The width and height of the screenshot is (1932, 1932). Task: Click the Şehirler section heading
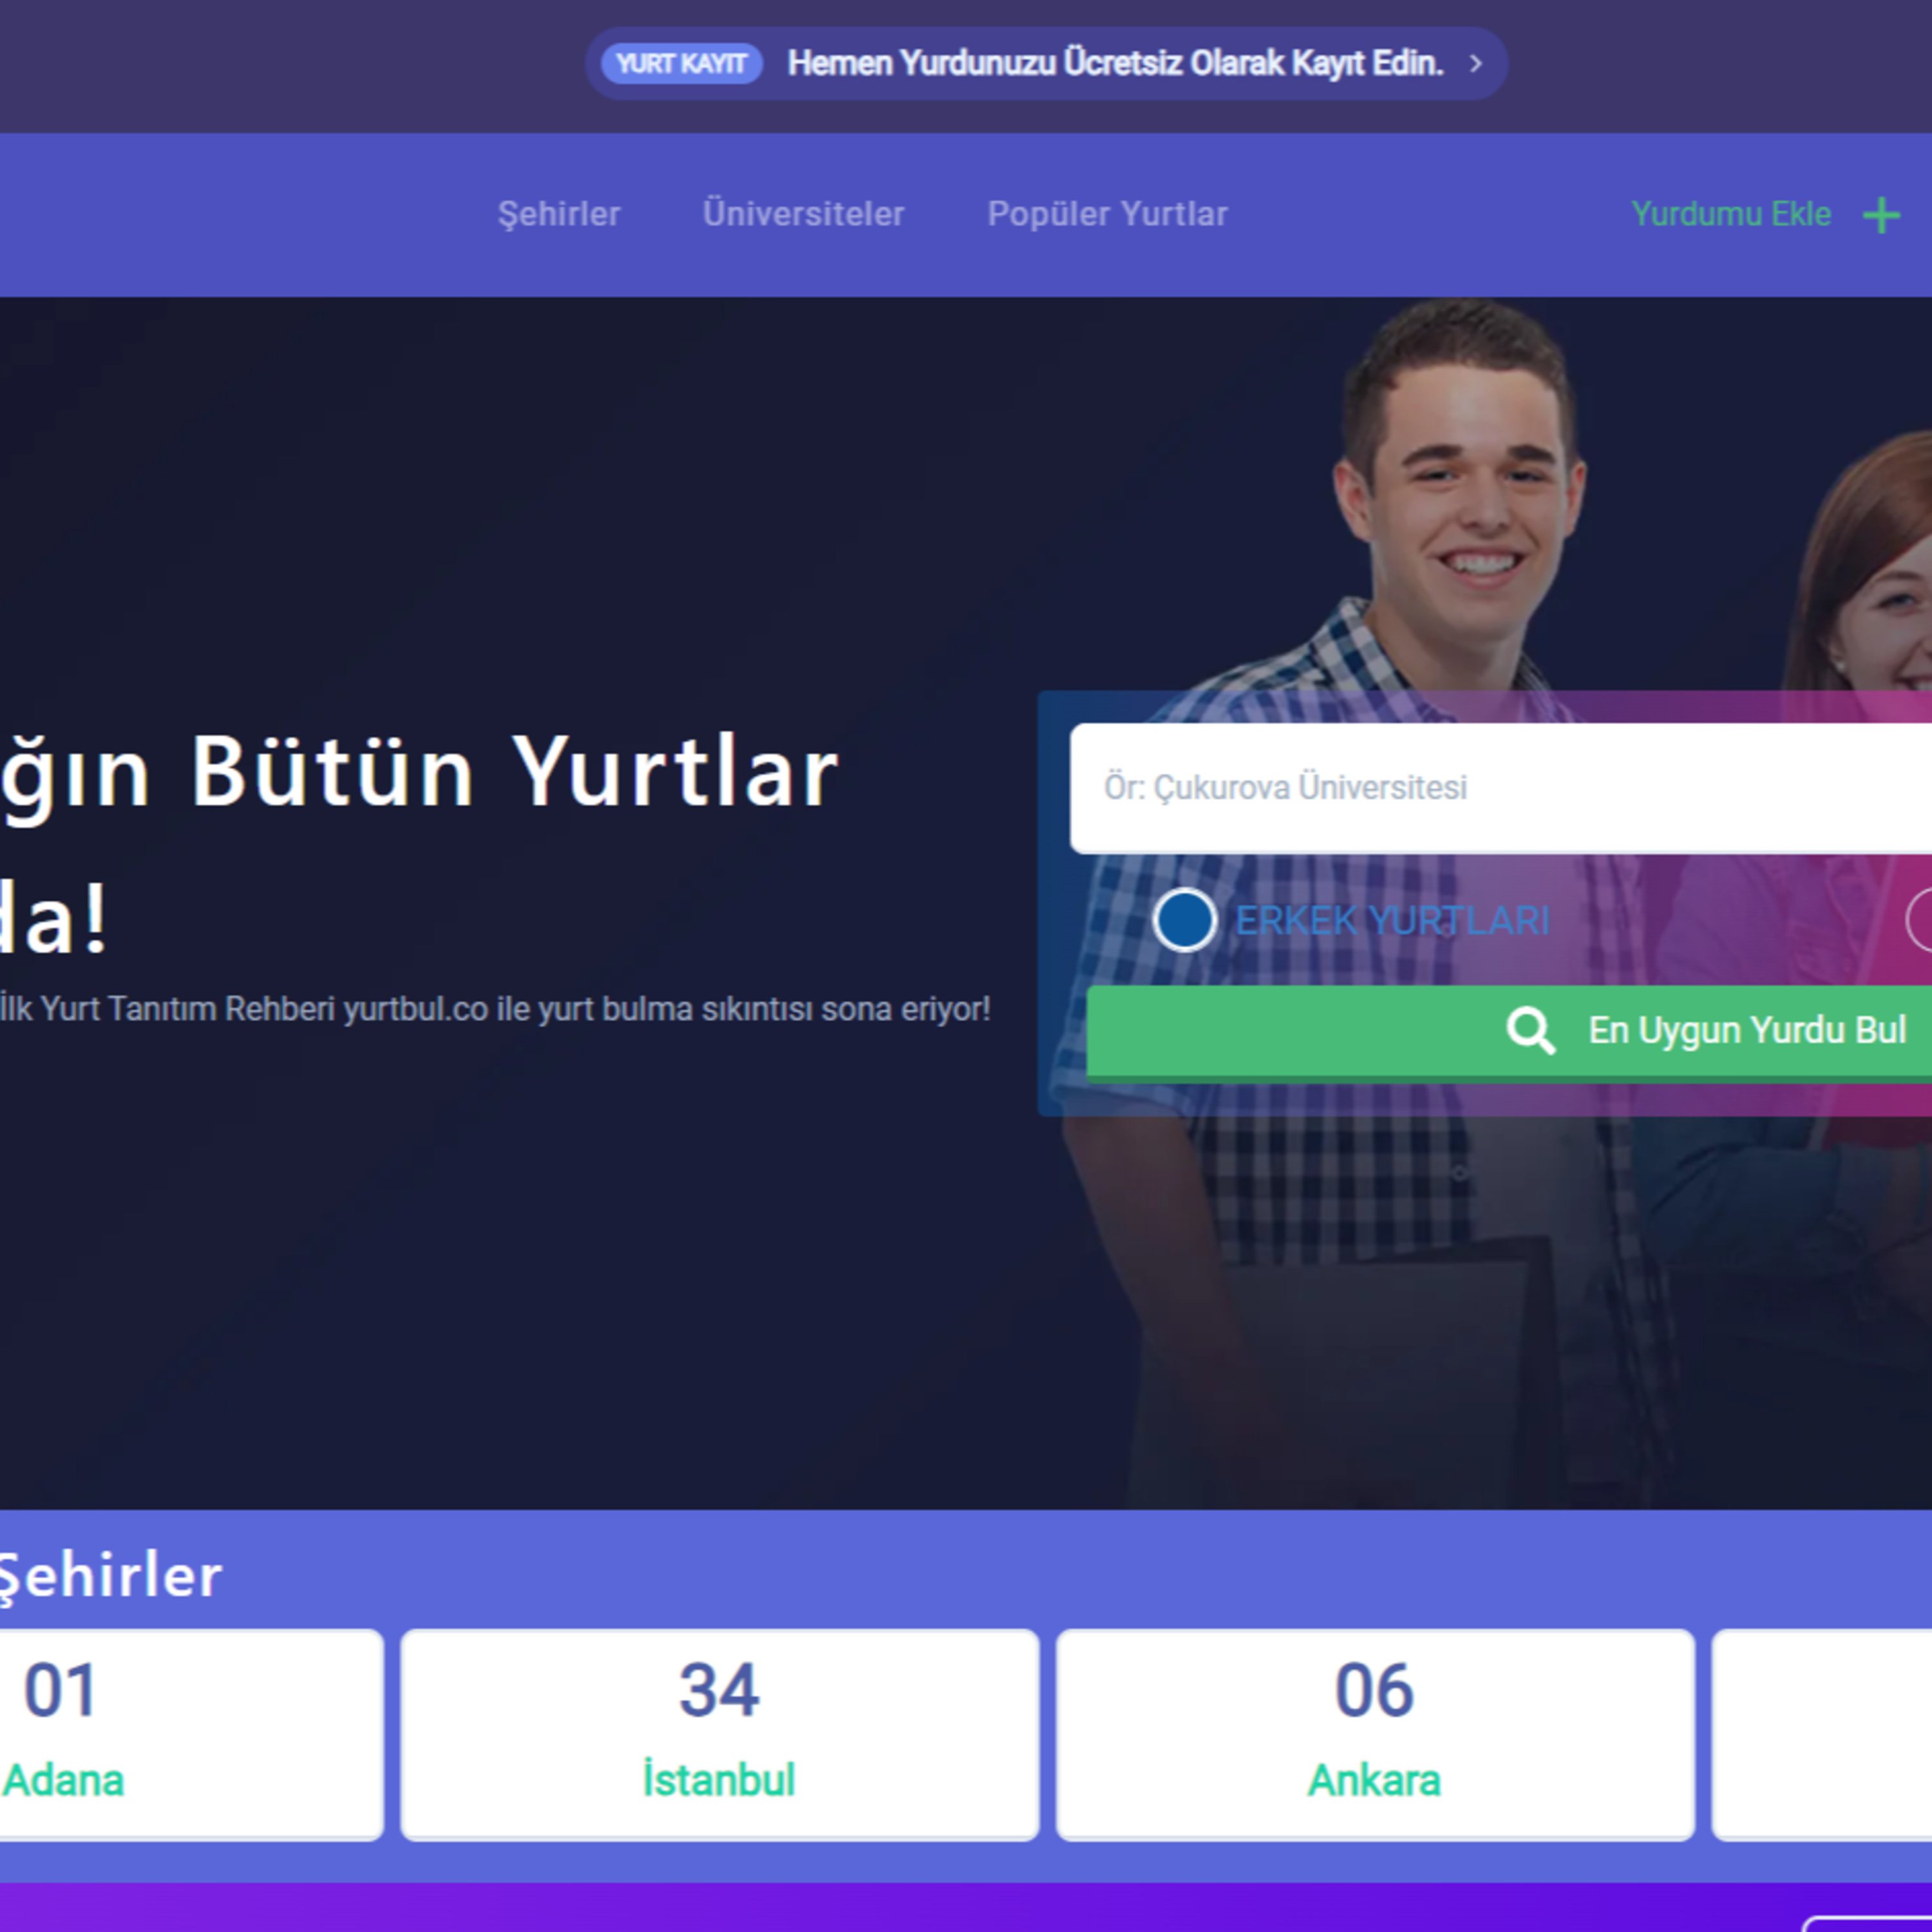pos(110,1577)
